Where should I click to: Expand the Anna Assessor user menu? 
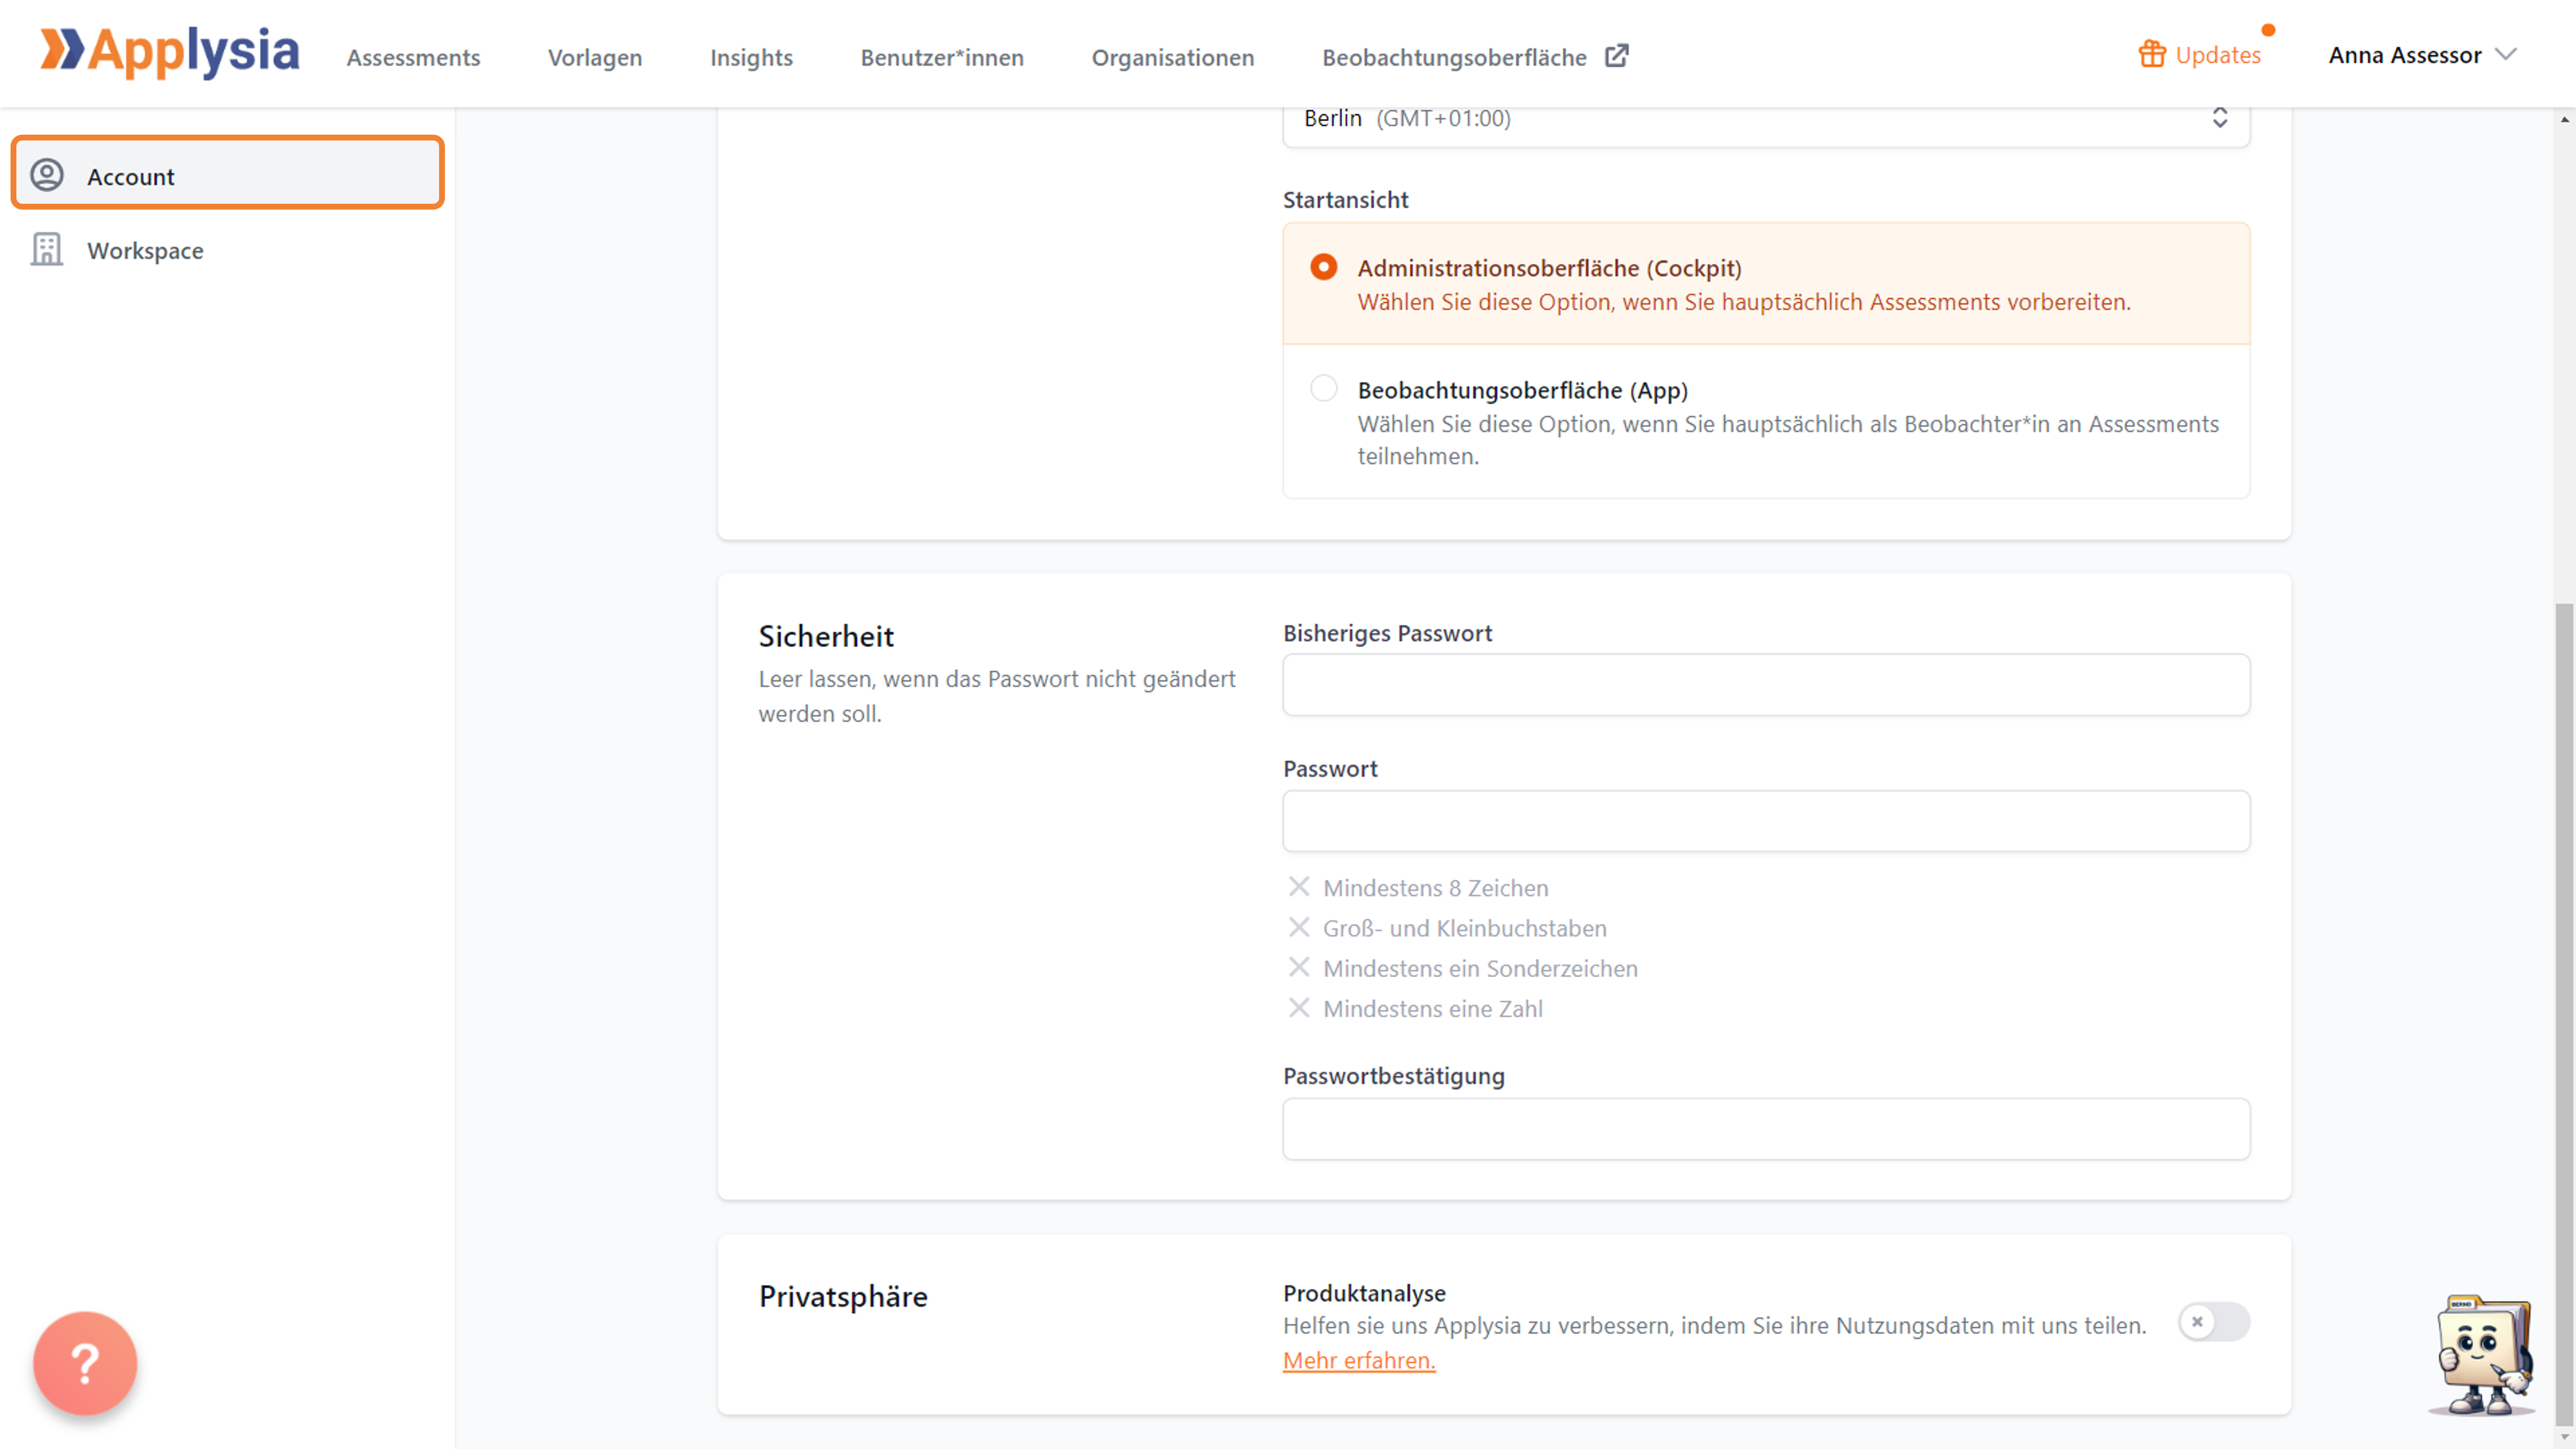coord(2422,55)
